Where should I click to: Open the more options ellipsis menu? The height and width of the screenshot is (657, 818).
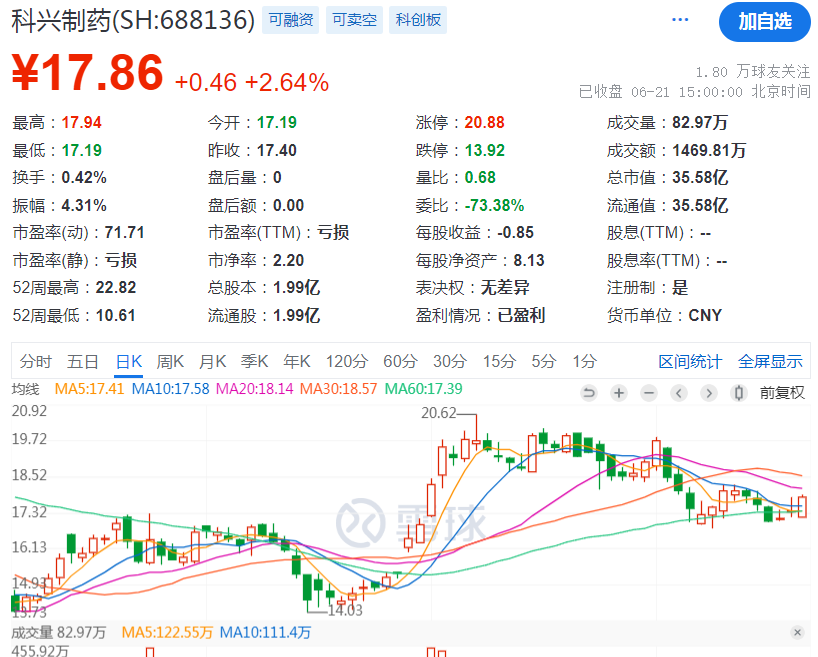680,19
